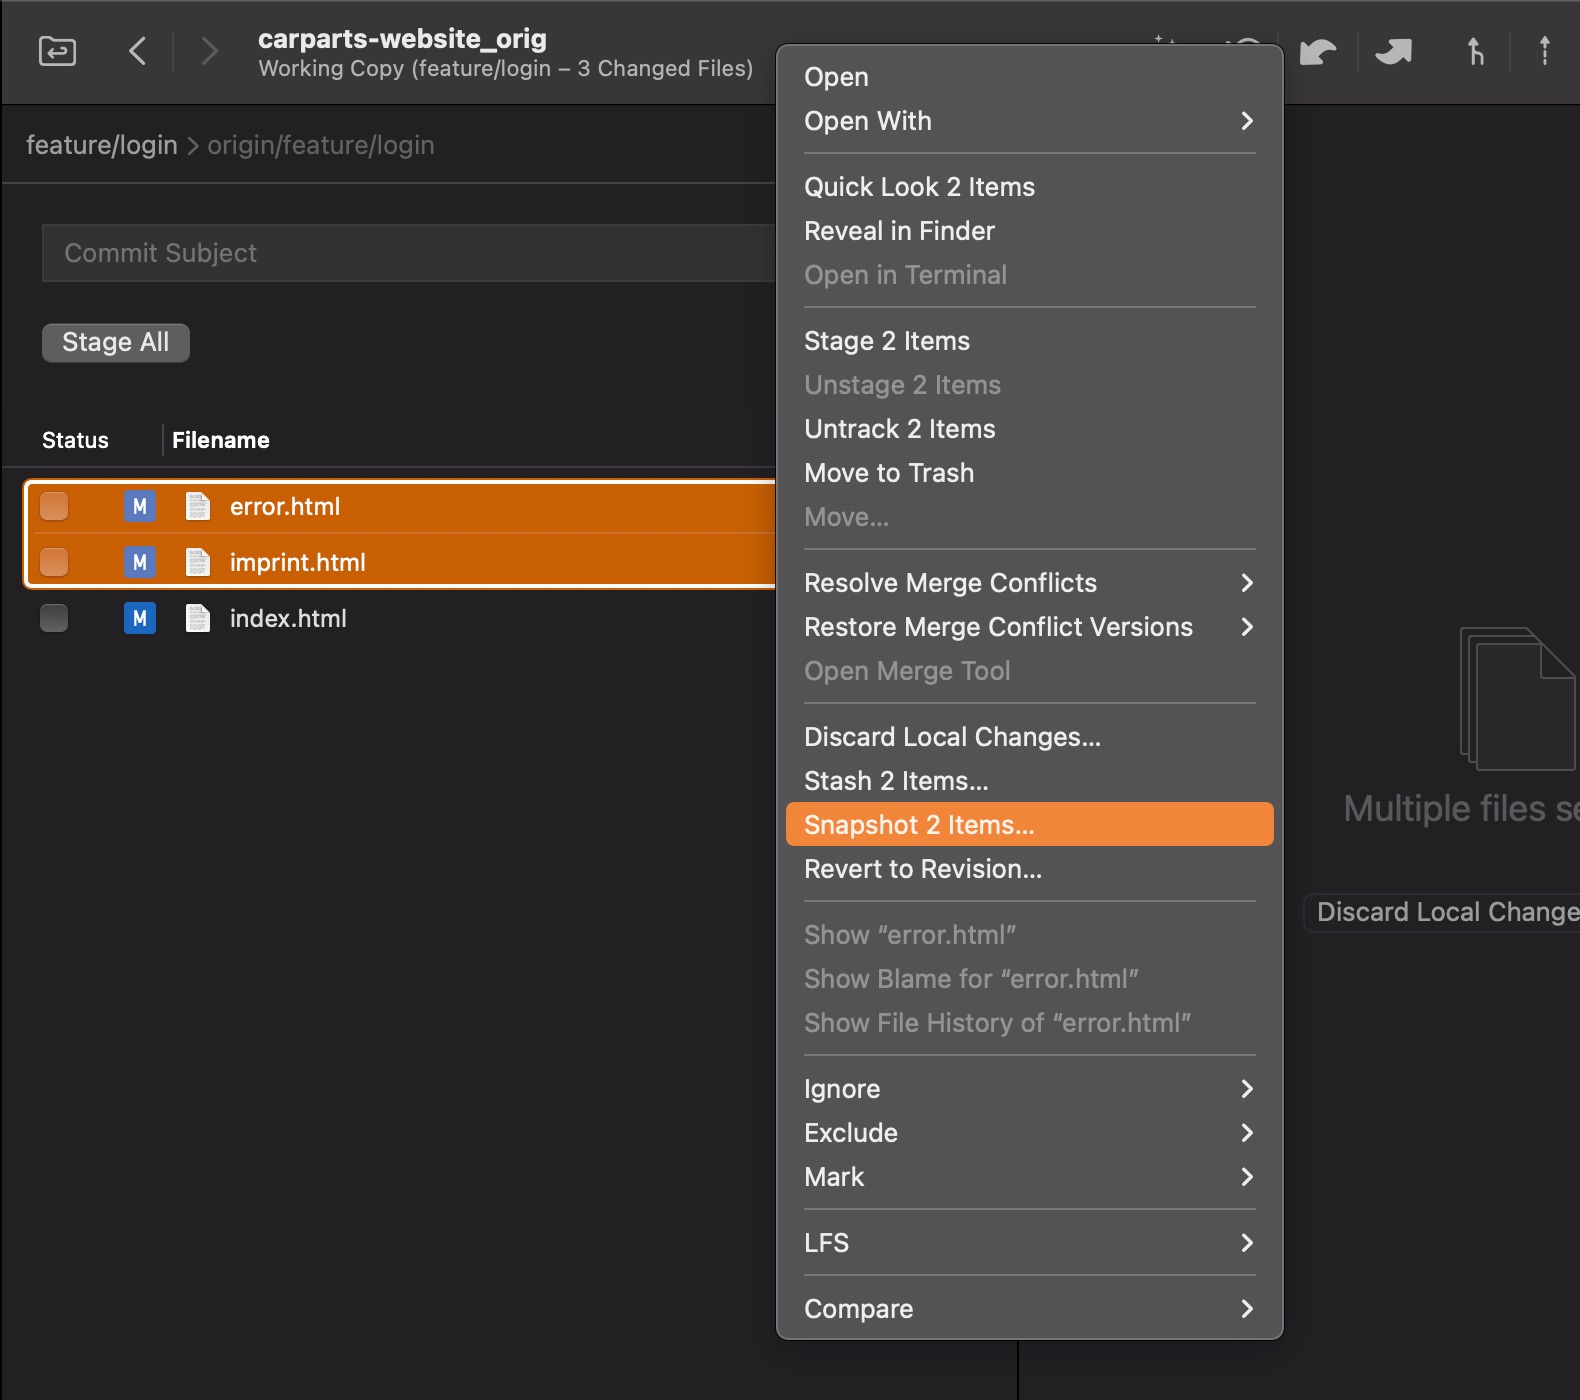Click the Rebase dashed up-arrow icon
The height and width of the screenshot is (1400, 1580).
point(1544,51)
